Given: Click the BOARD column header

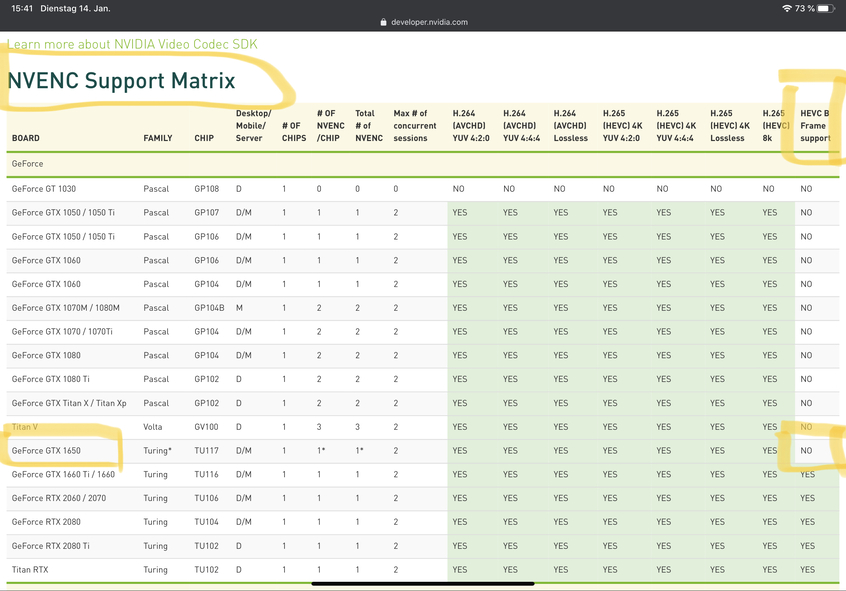Looking at the screenshot, I should 26,138.
